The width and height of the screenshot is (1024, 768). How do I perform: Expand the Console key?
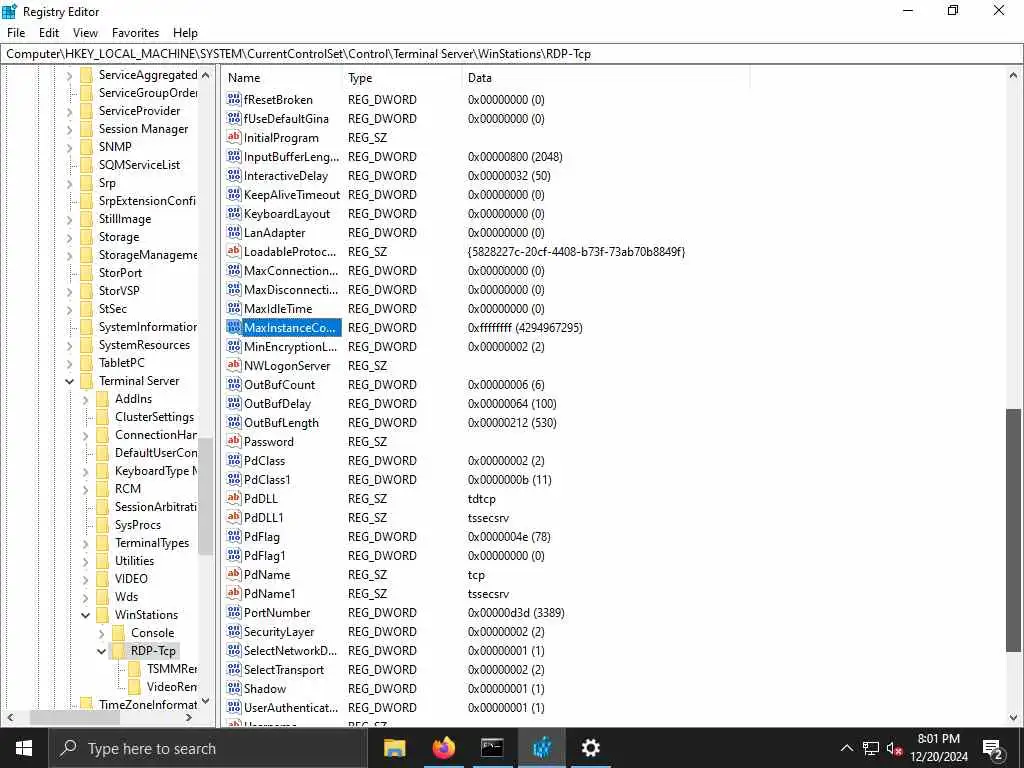[102, 633]
